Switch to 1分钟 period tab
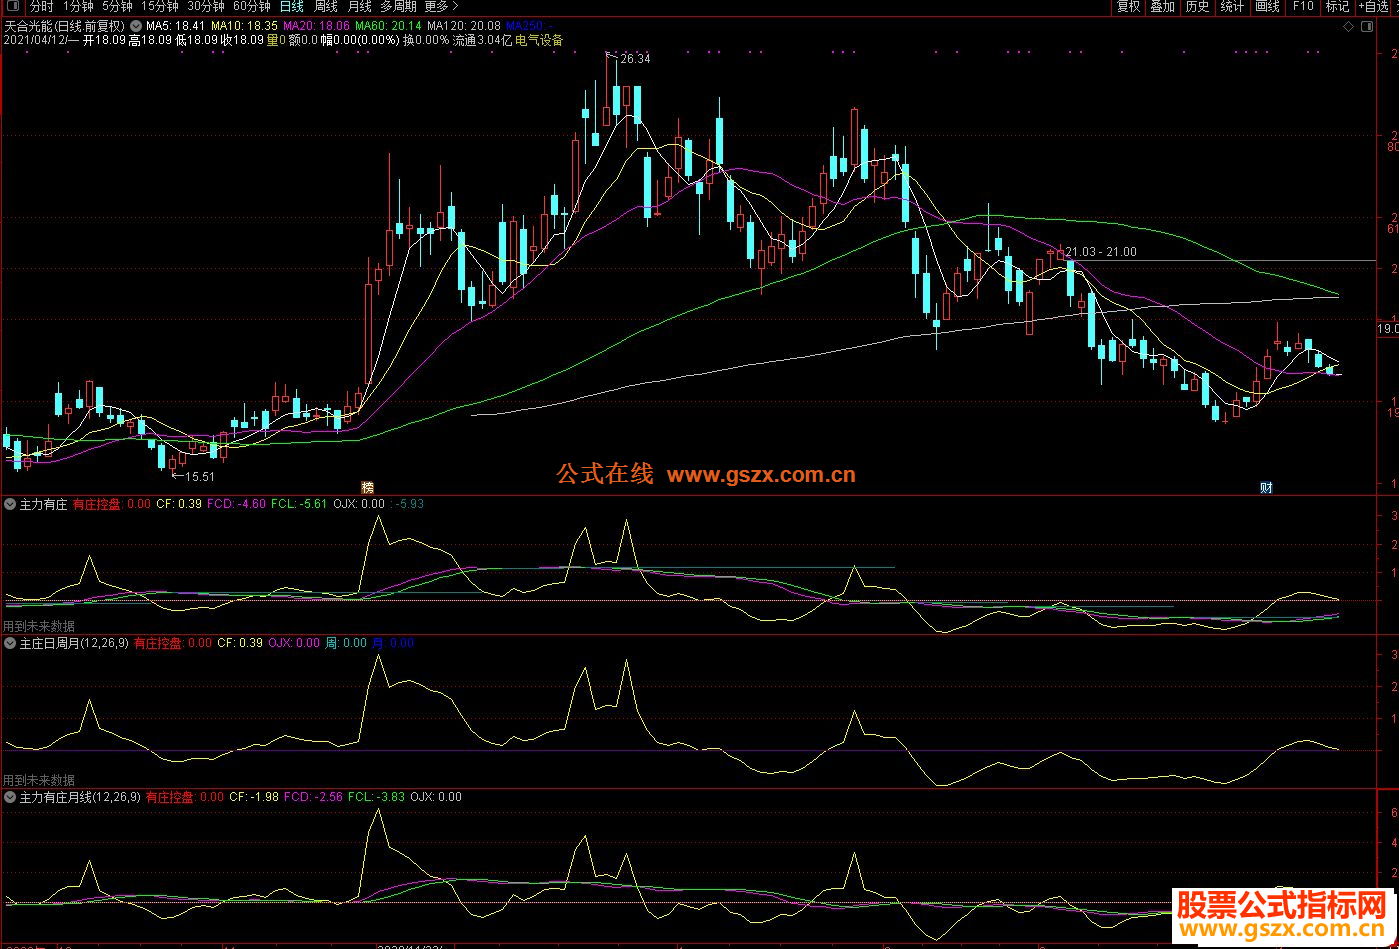 [x=78, y=6]
